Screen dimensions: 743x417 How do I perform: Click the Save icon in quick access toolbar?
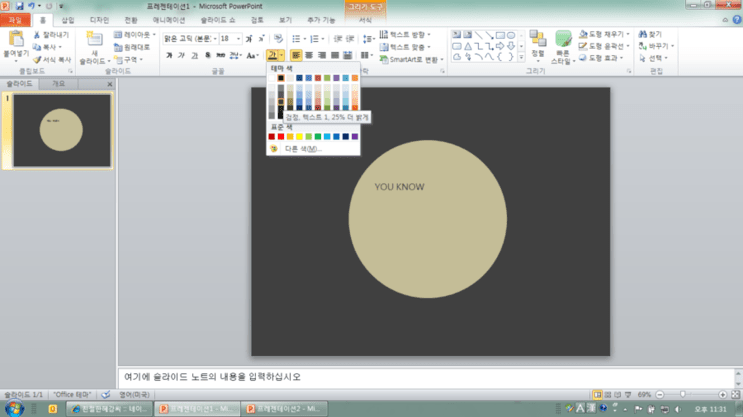pos(19,6)
